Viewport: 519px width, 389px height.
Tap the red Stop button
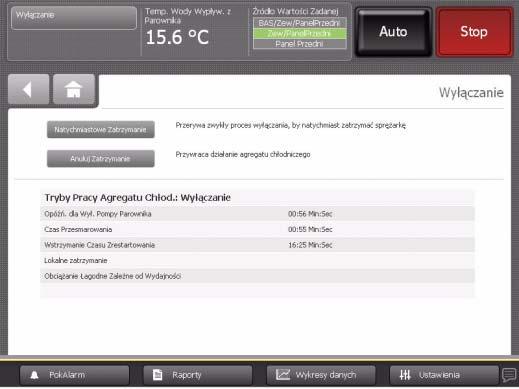(x=474, y=32)
